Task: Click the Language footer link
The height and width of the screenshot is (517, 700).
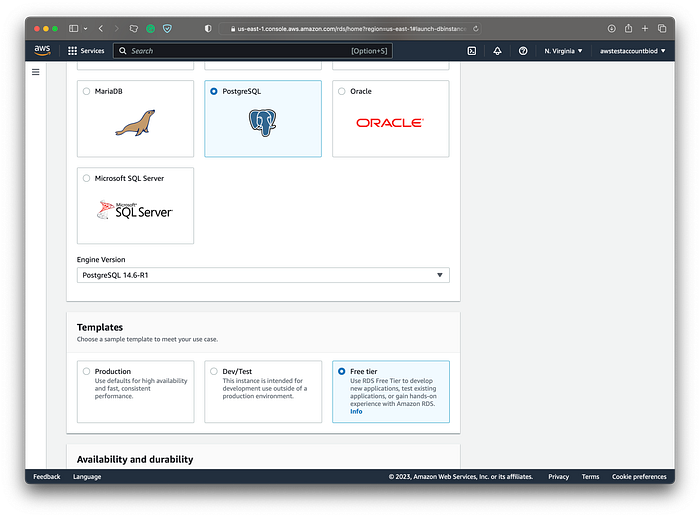Action: coord(87,476)
